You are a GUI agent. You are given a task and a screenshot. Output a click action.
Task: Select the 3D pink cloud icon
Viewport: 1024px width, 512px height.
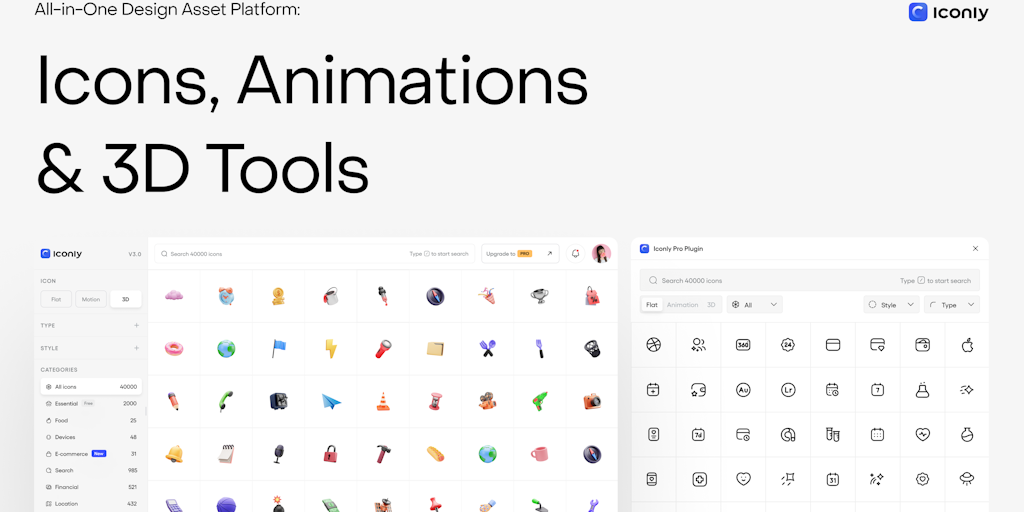click(174, 296)
